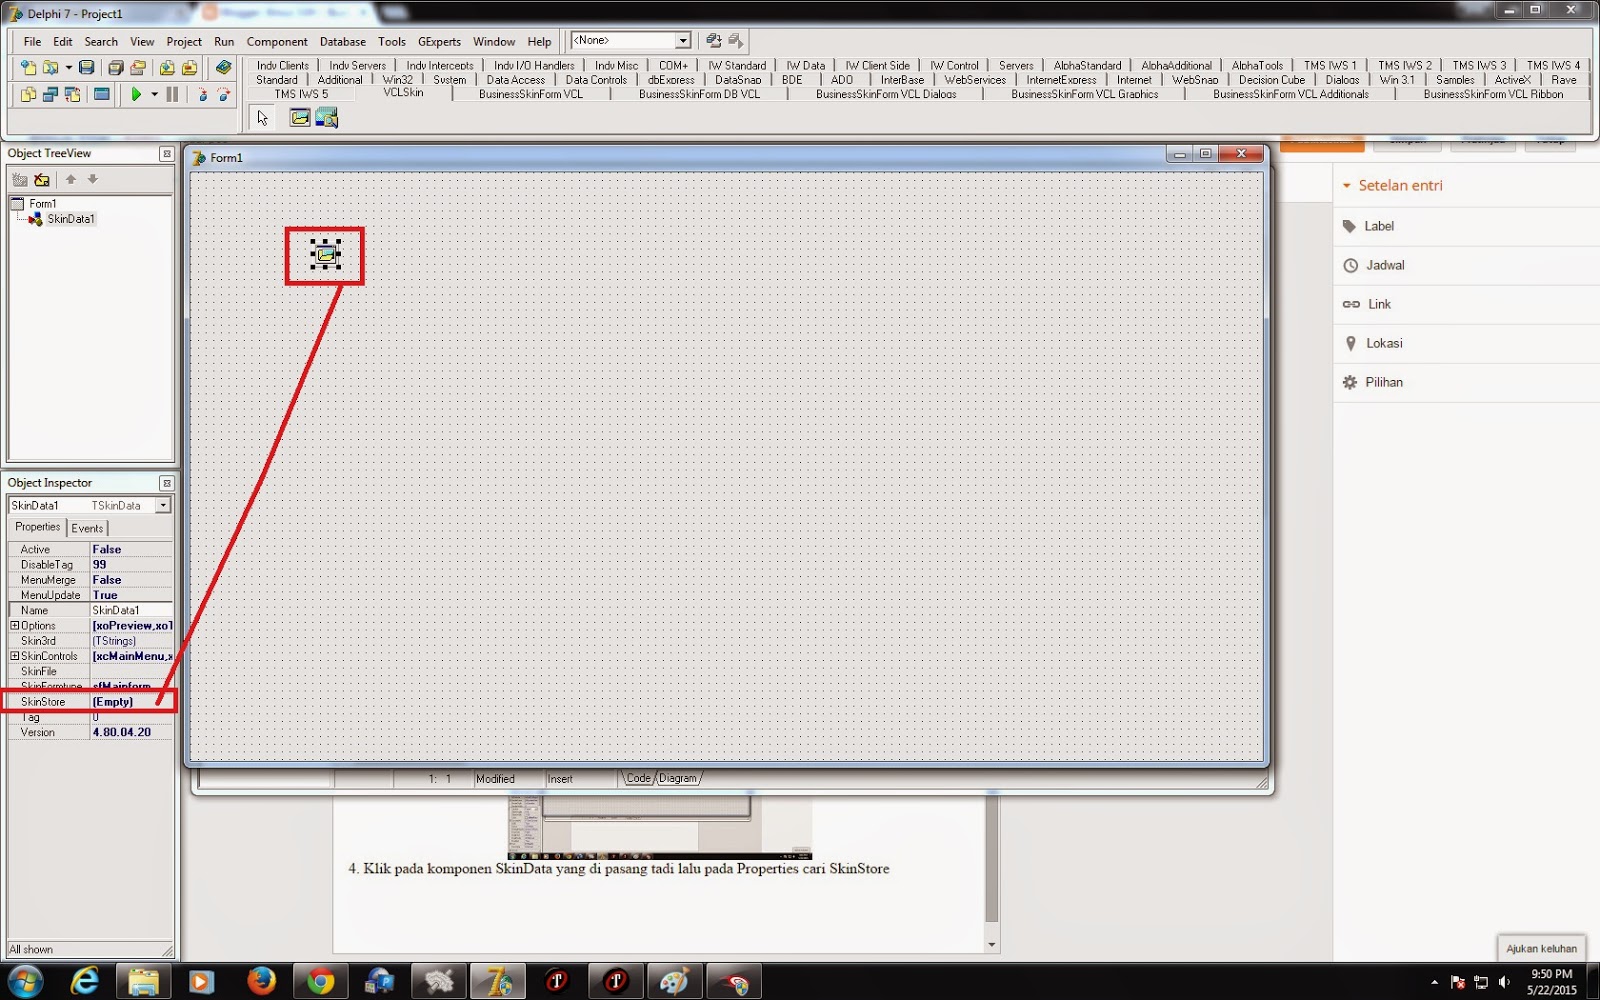Click the Open Project toolbar icon

pos(138,67)
